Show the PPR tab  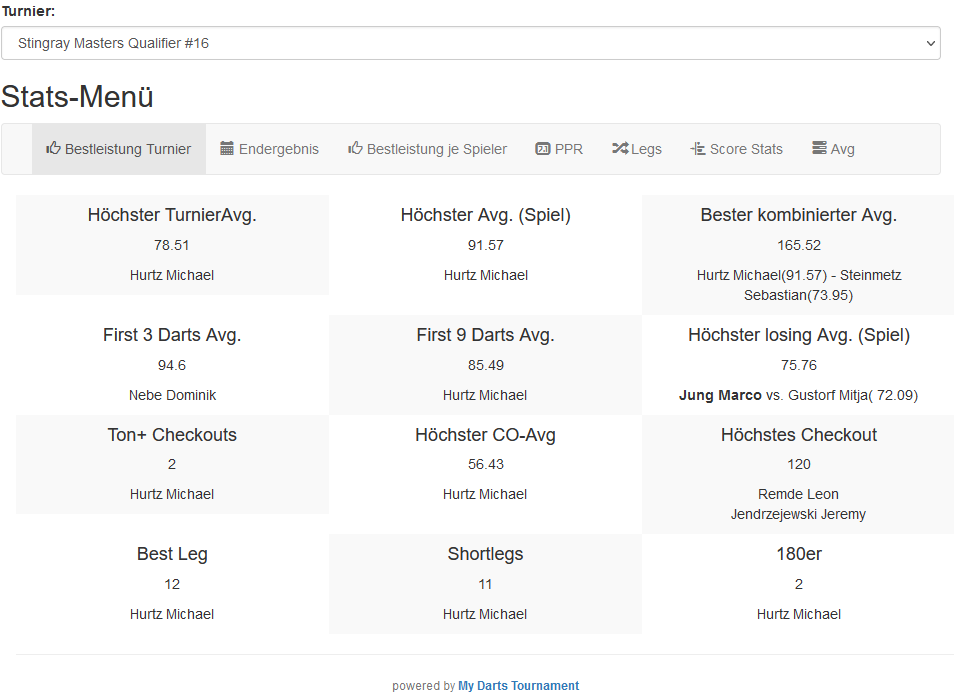[568, 149]
